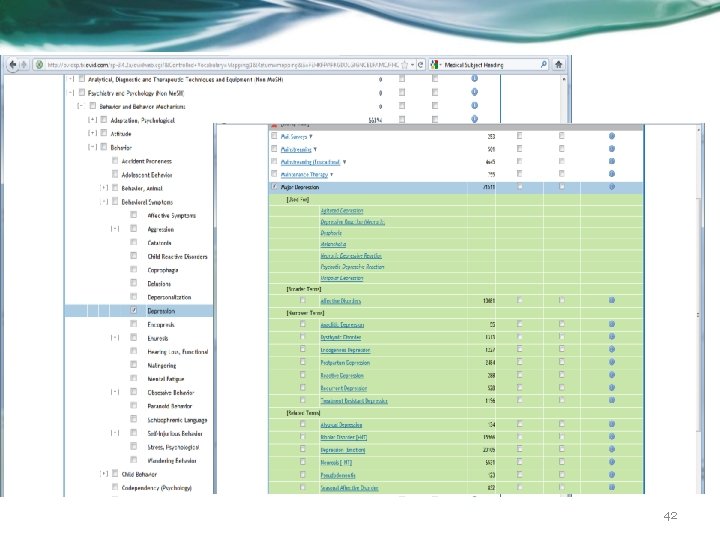Open scope note icon for Mail Surveys
720x540 pixels.
point(612,136)
